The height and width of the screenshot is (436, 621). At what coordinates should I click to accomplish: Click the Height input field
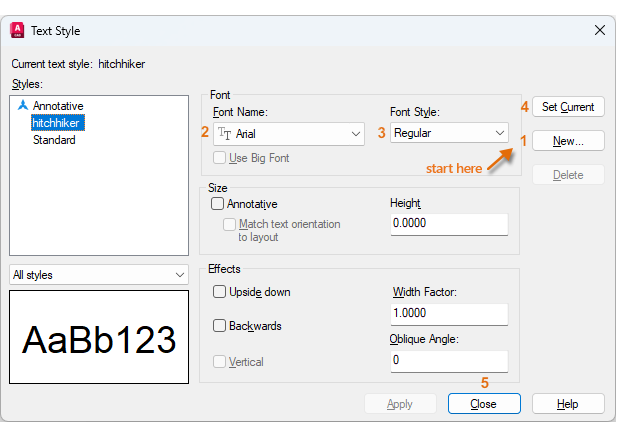pyautogui.click(x=448, y=224)
